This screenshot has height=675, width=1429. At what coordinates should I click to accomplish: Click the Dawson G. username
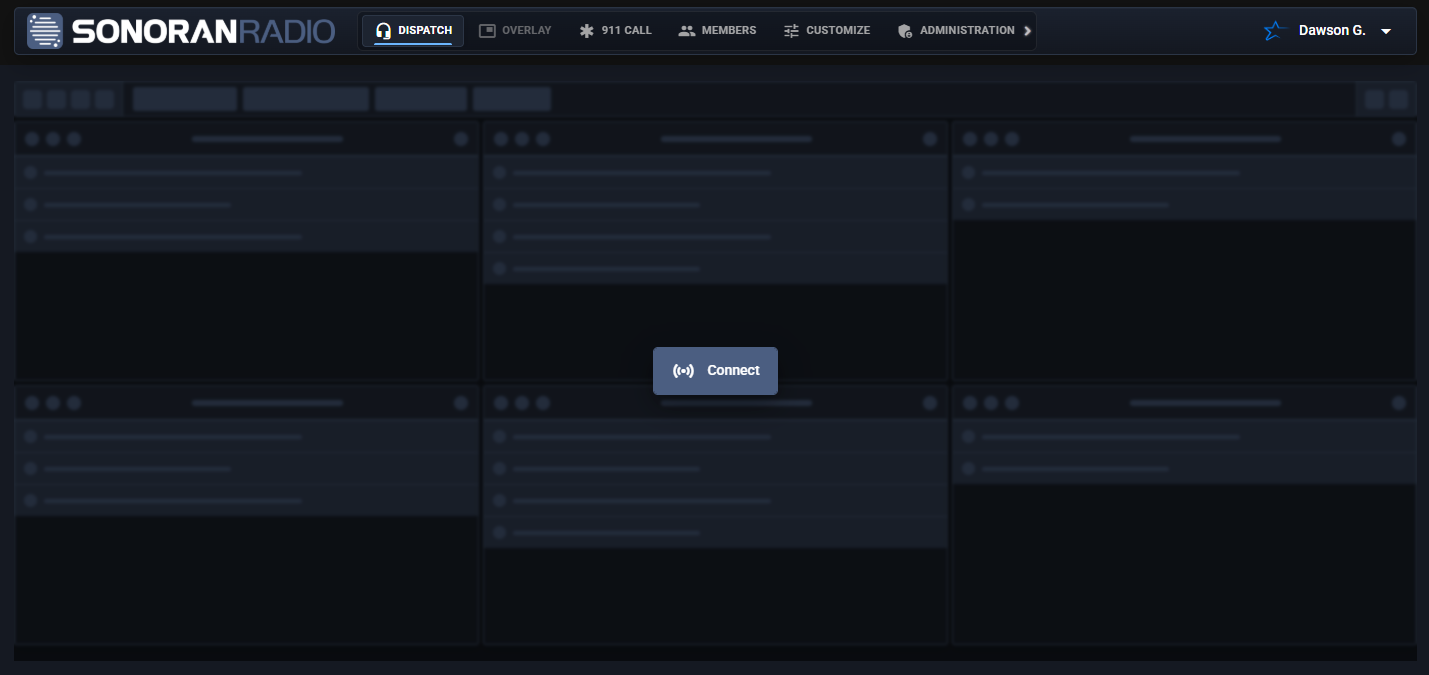[x=1332, y=31]
